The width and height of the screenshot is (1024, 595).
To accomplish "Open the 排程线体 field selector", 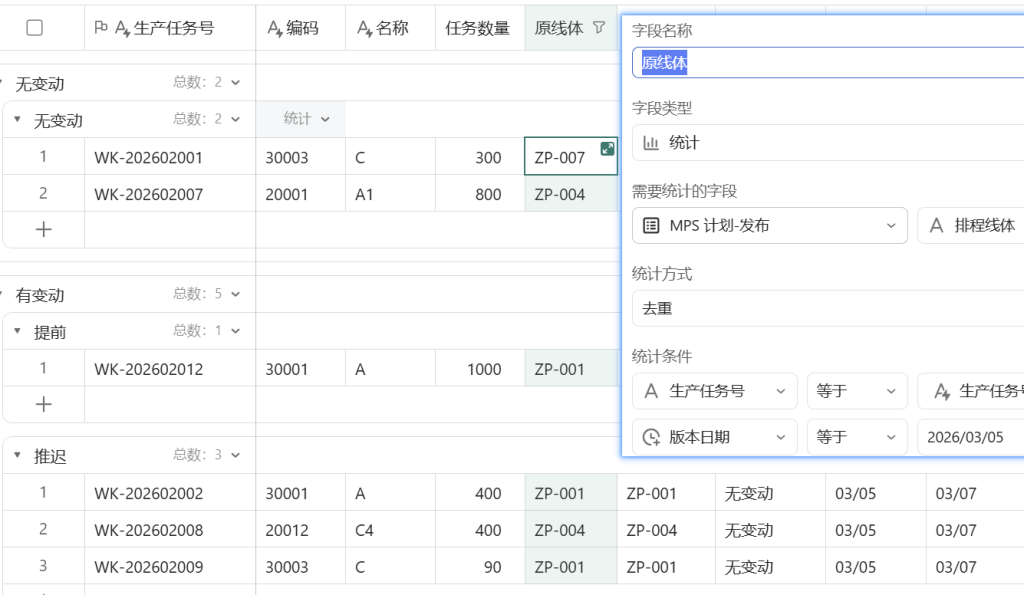I will pyautogui.click(x=970, y=225).
